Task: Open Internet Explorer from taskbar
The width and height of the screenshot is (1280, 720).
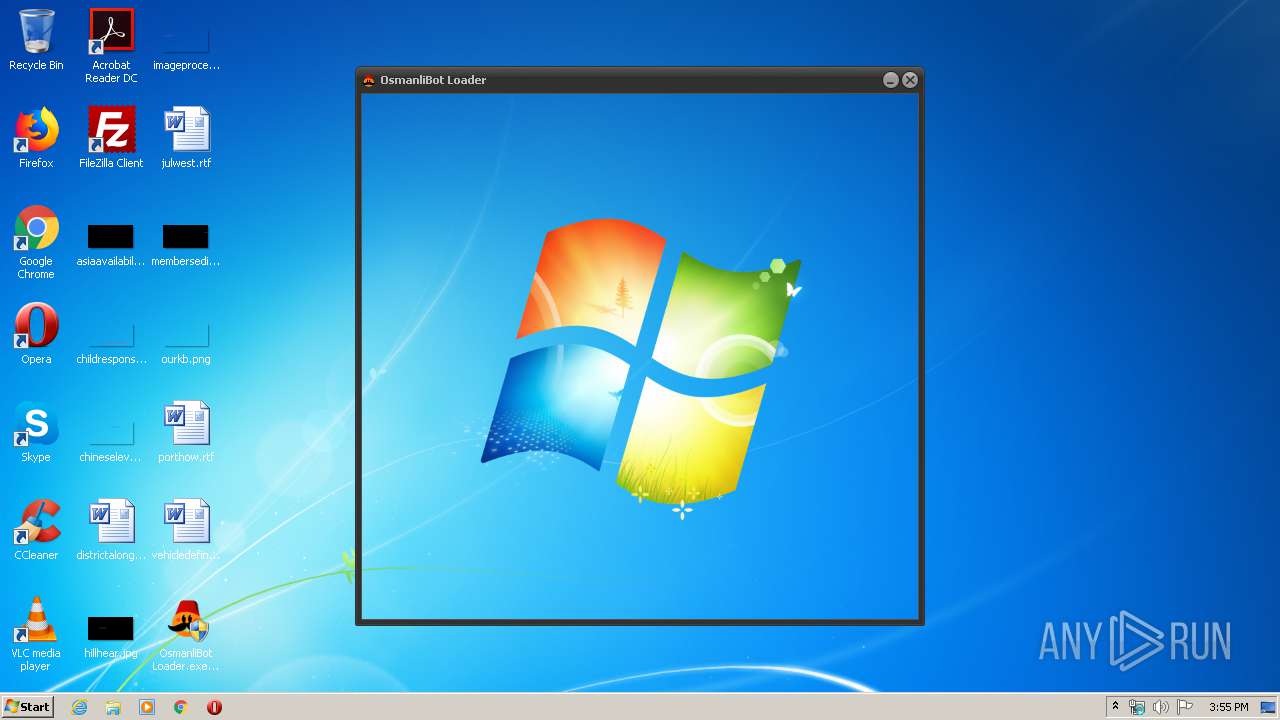Action: point(80,707)
